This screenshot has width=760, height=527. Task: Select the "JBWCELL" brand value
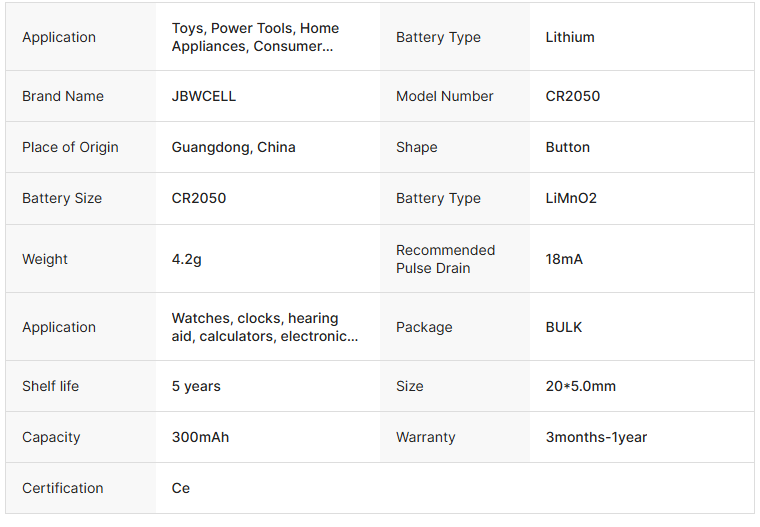(204, 96)
